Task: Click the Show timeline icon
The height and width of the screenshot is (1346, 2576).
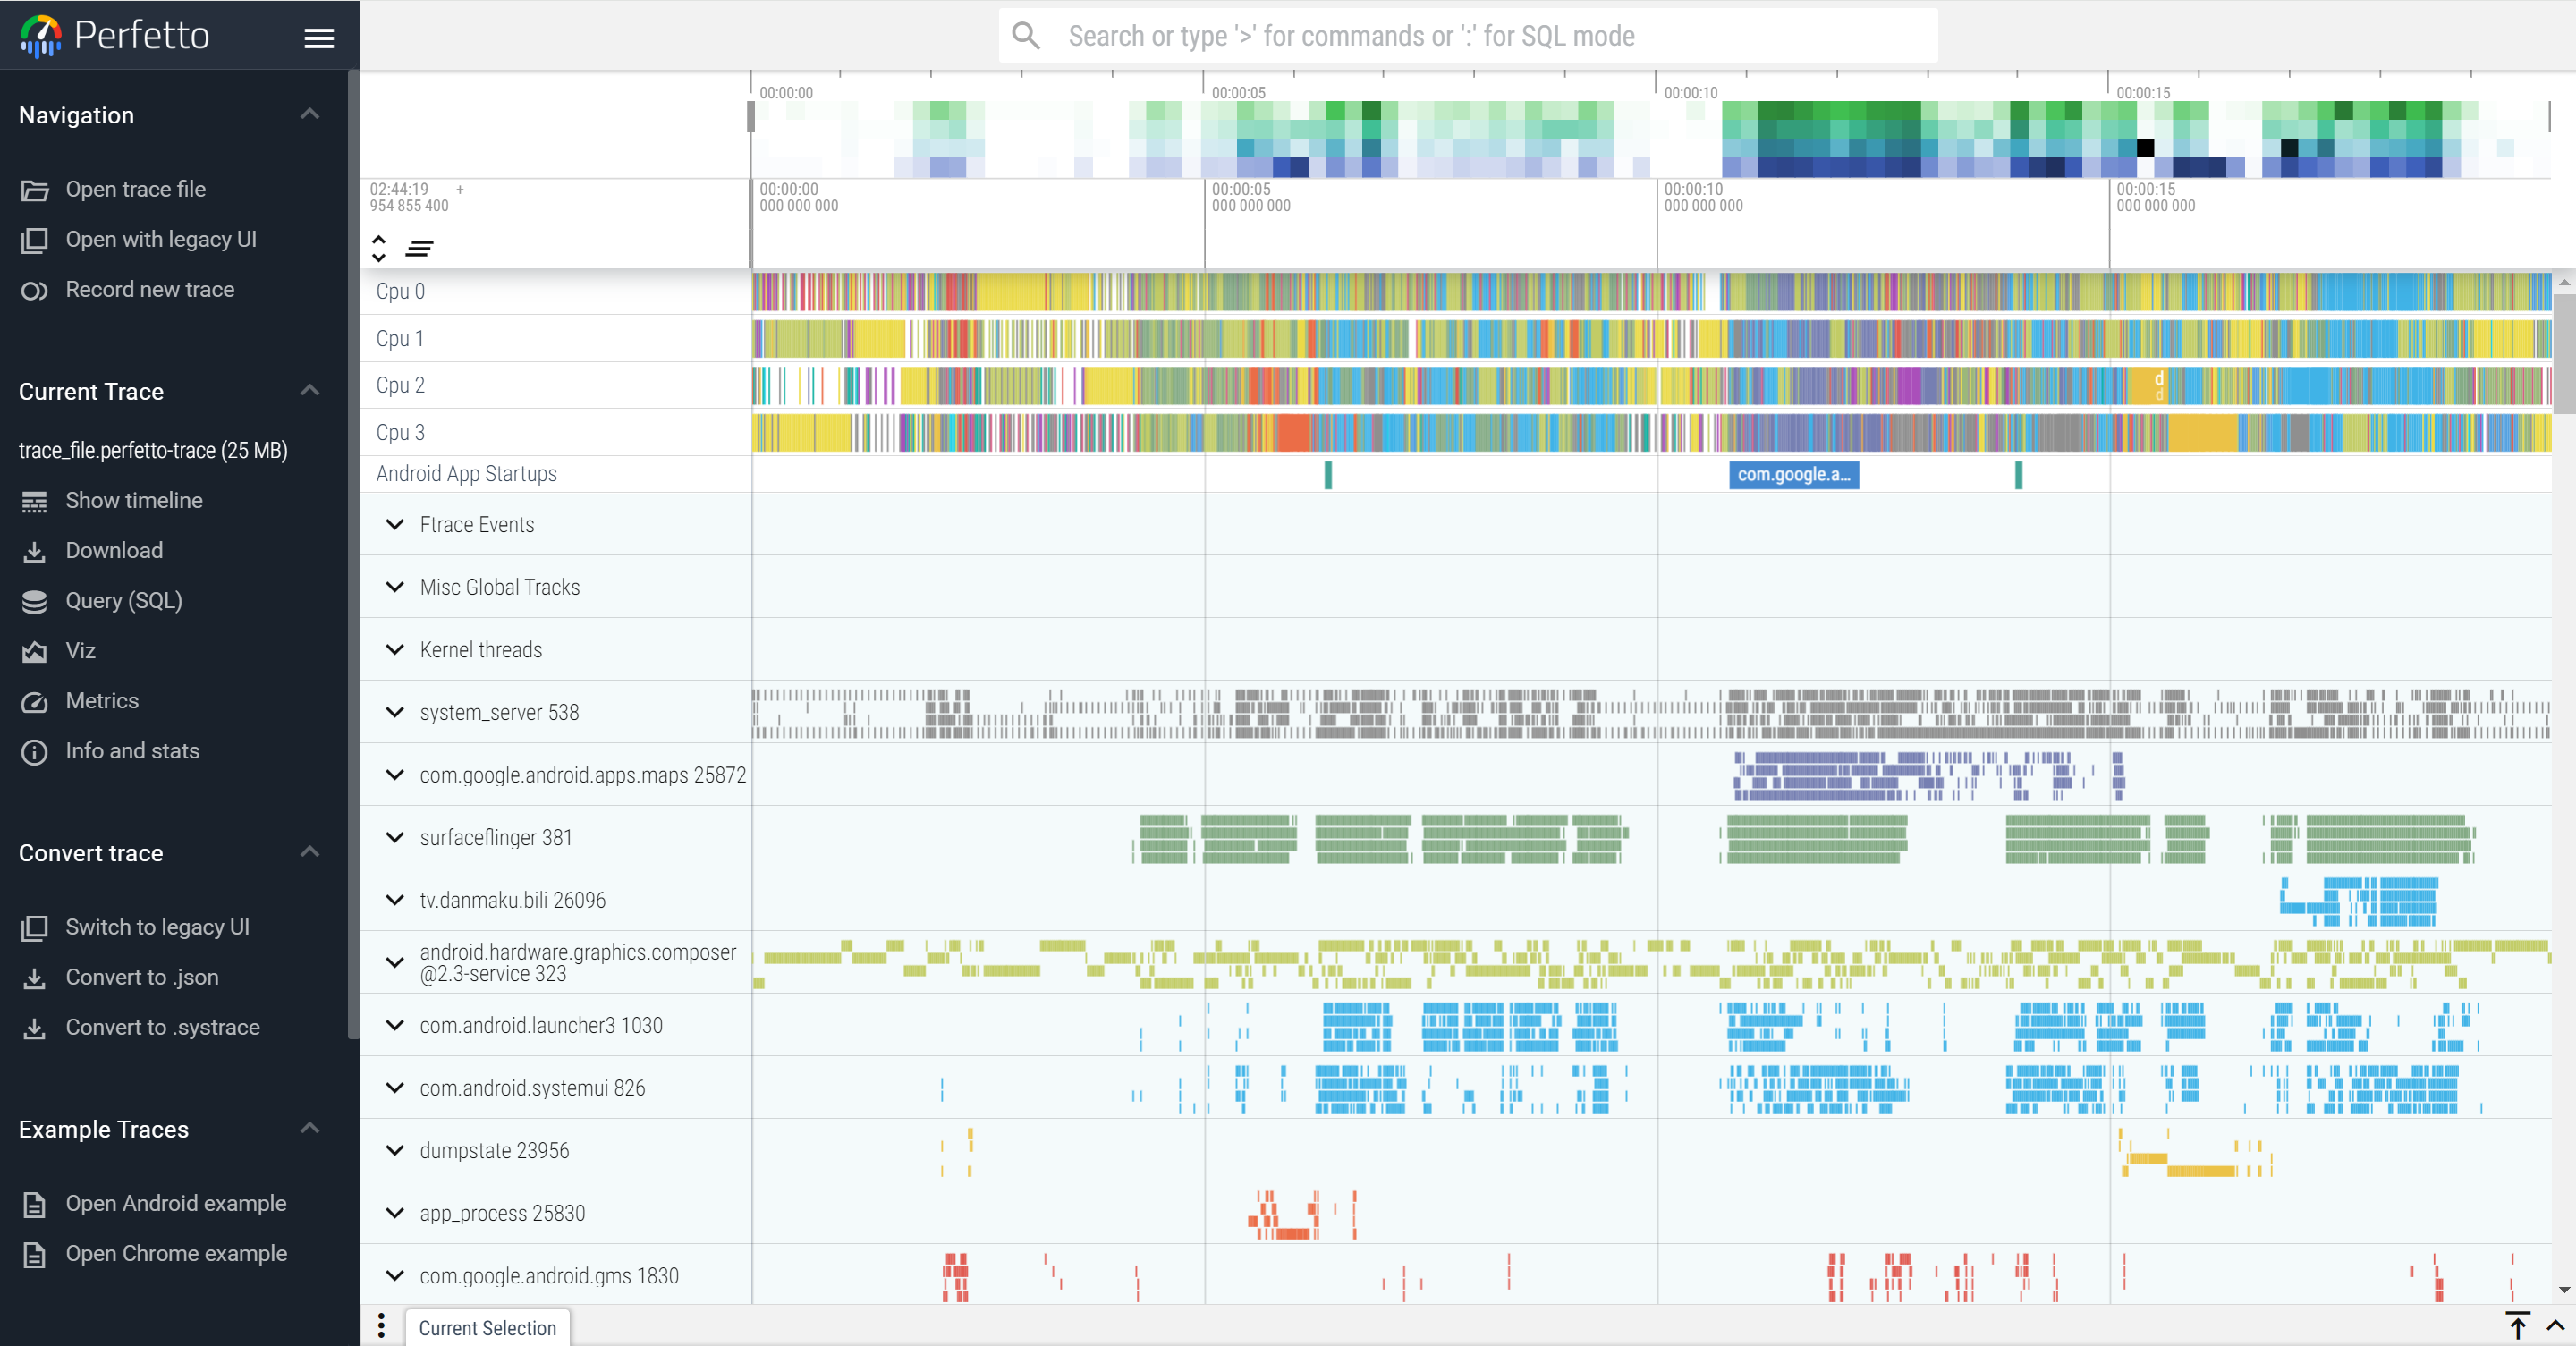Action: [35, 501]
